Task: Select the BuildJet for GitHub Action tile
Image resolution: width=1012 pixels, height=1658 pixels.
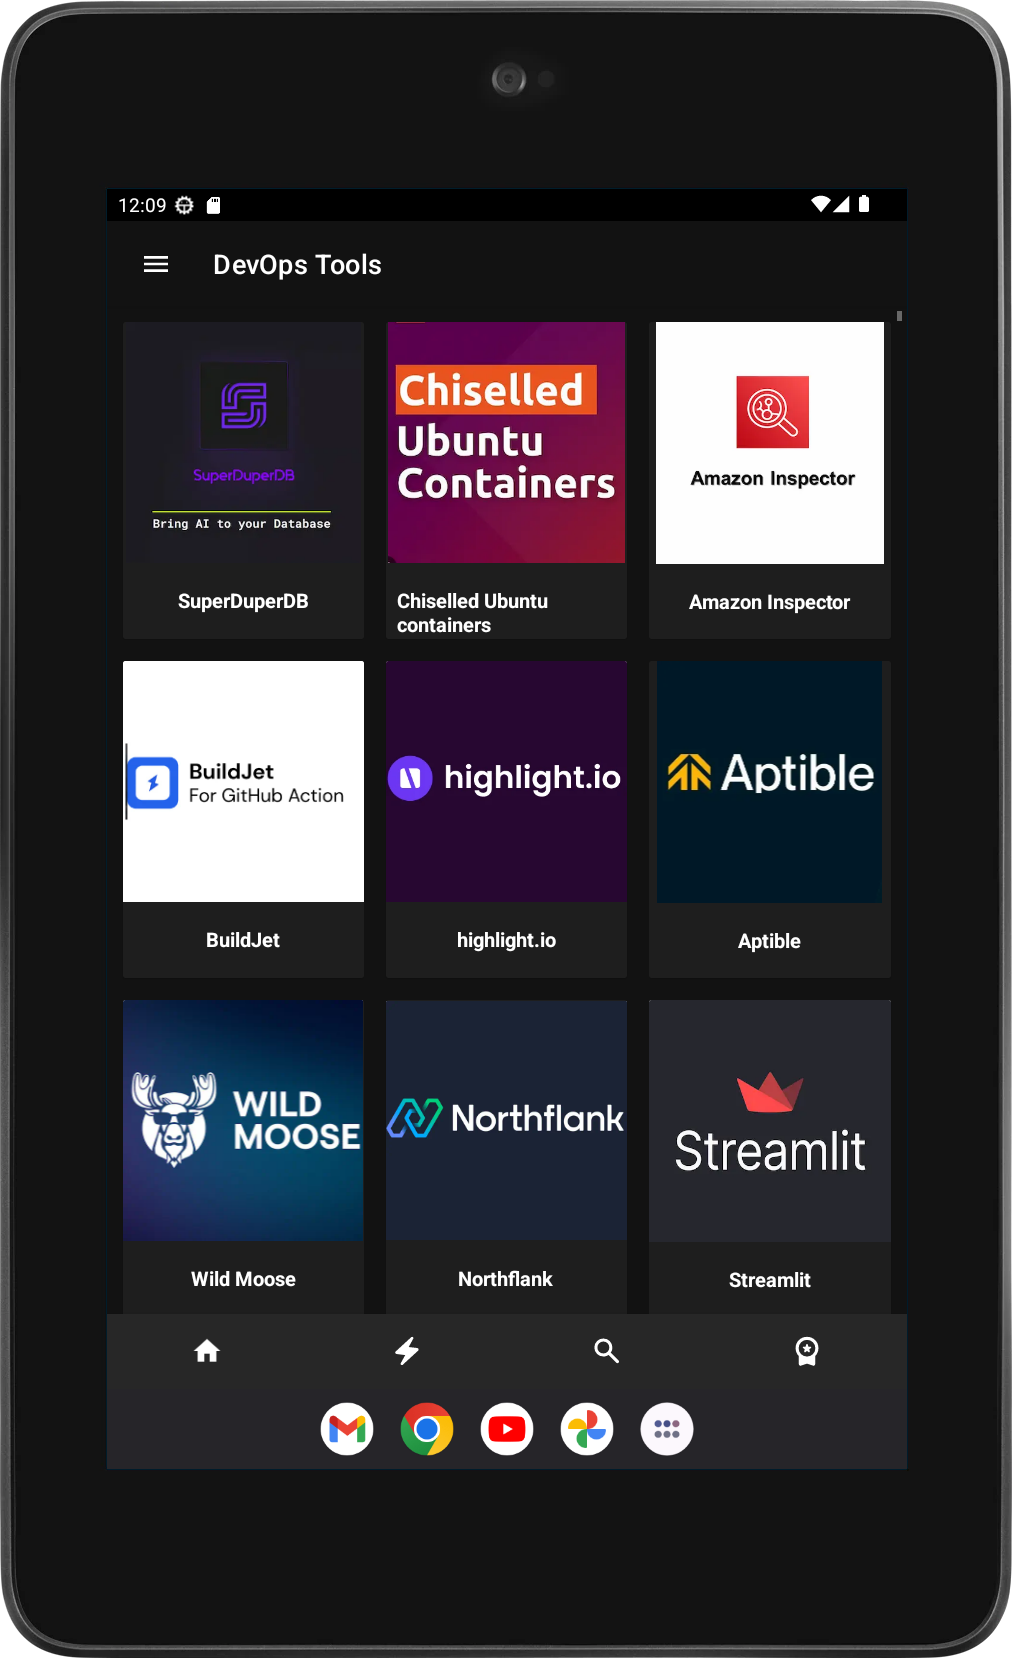Action: (x=243, y=782)
